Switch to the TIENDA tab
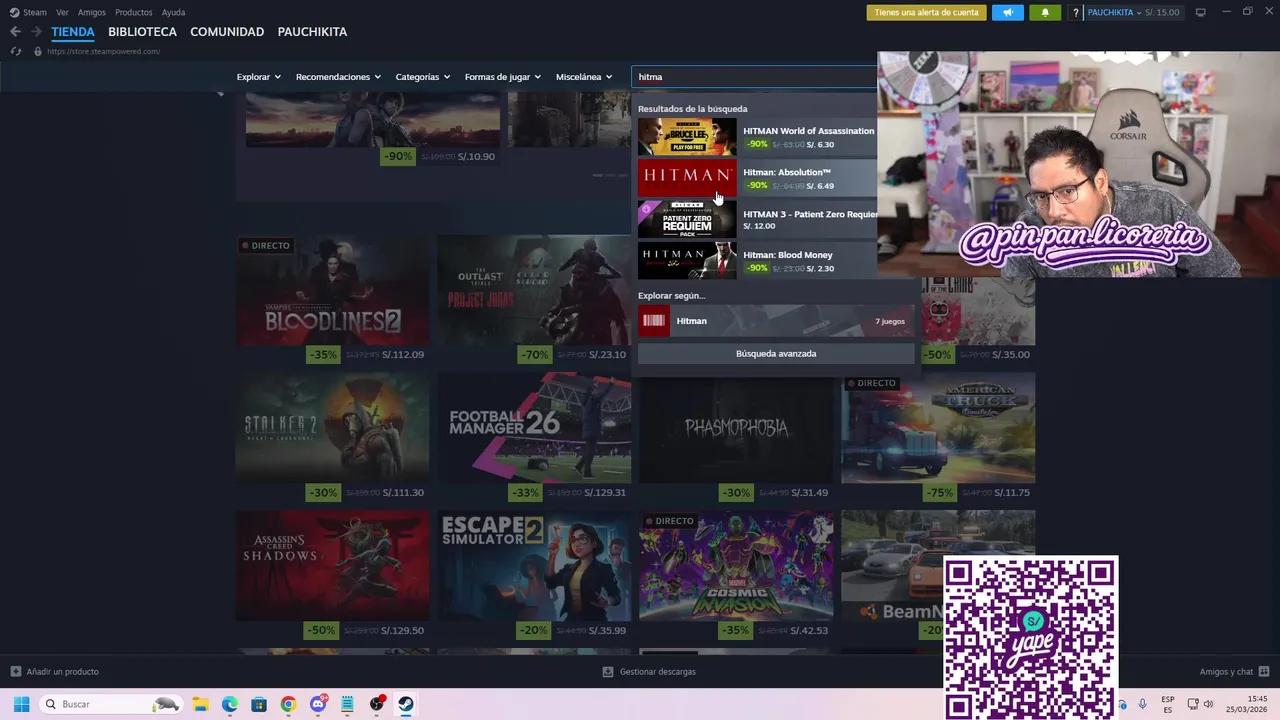The width and height of the screenshot is (1280, 720). coord(73,32)
